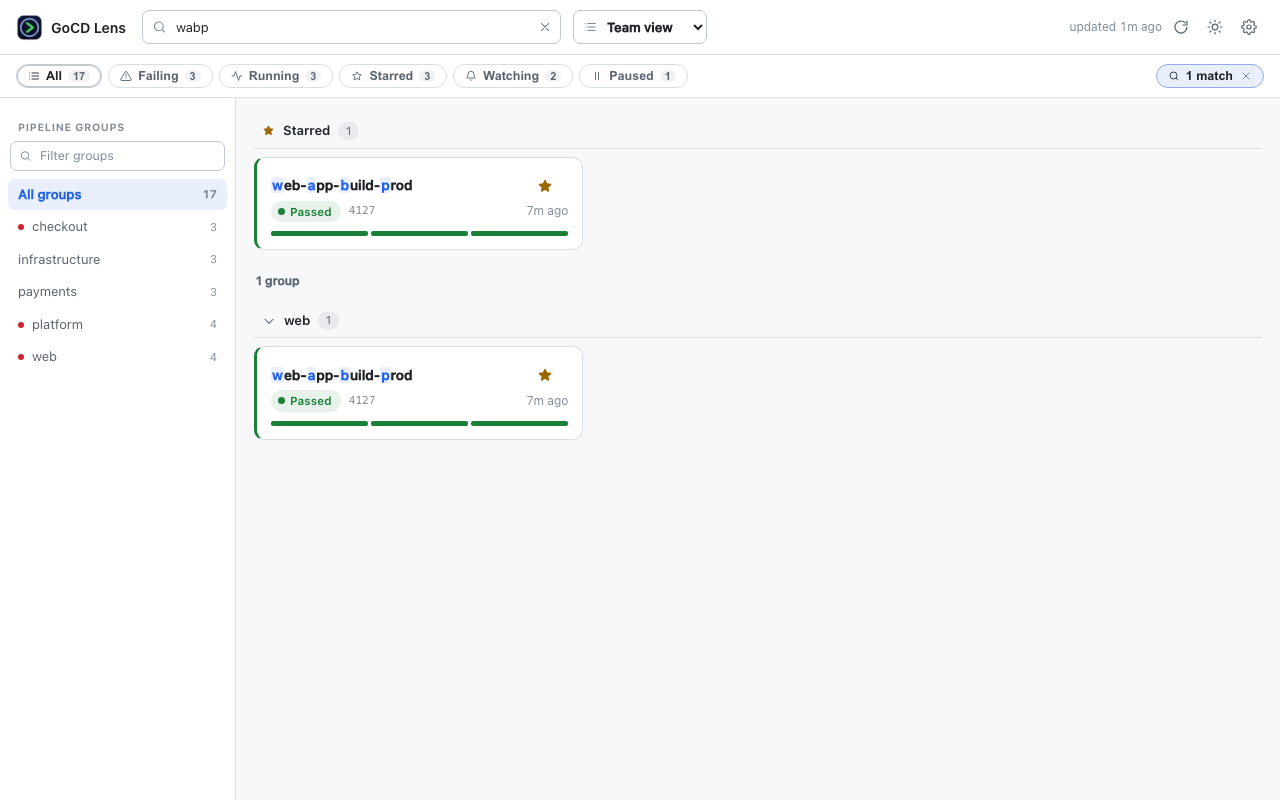The width and height of the screenshot is (1280, 800).
Task: Clear the search field text
Action: point(545,28)
